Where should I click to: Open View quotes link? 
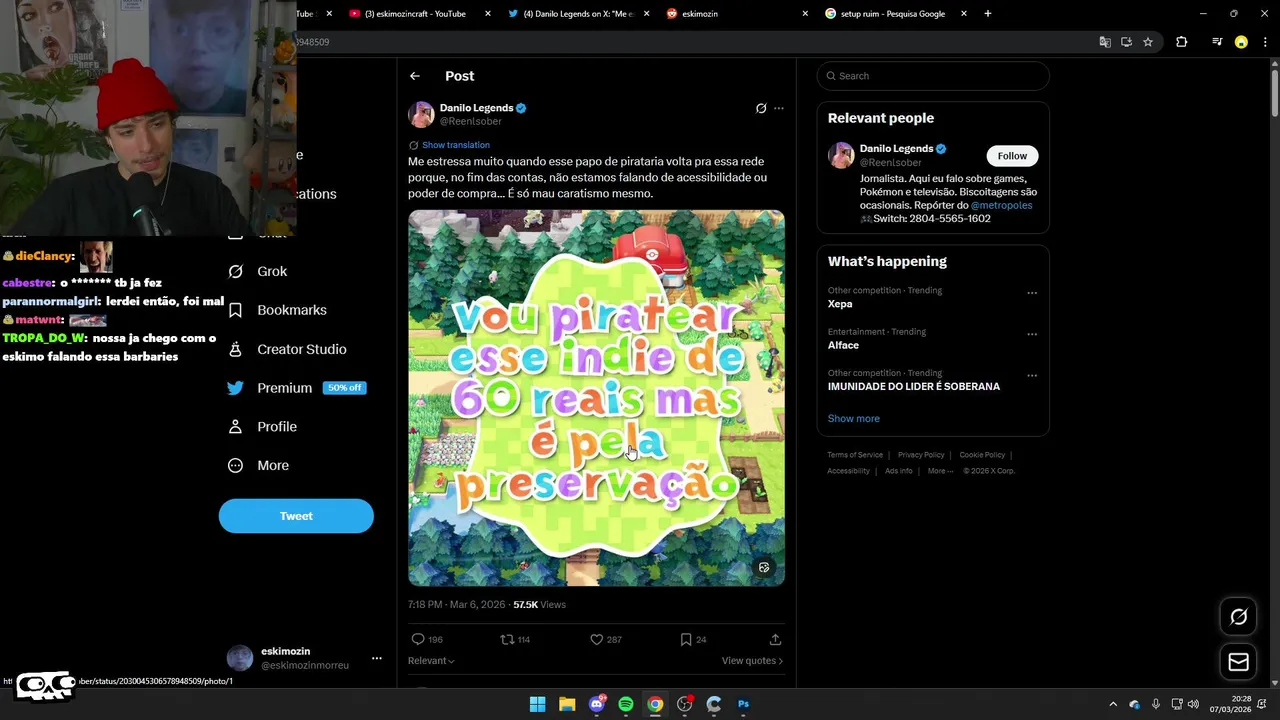pos(752,661)
